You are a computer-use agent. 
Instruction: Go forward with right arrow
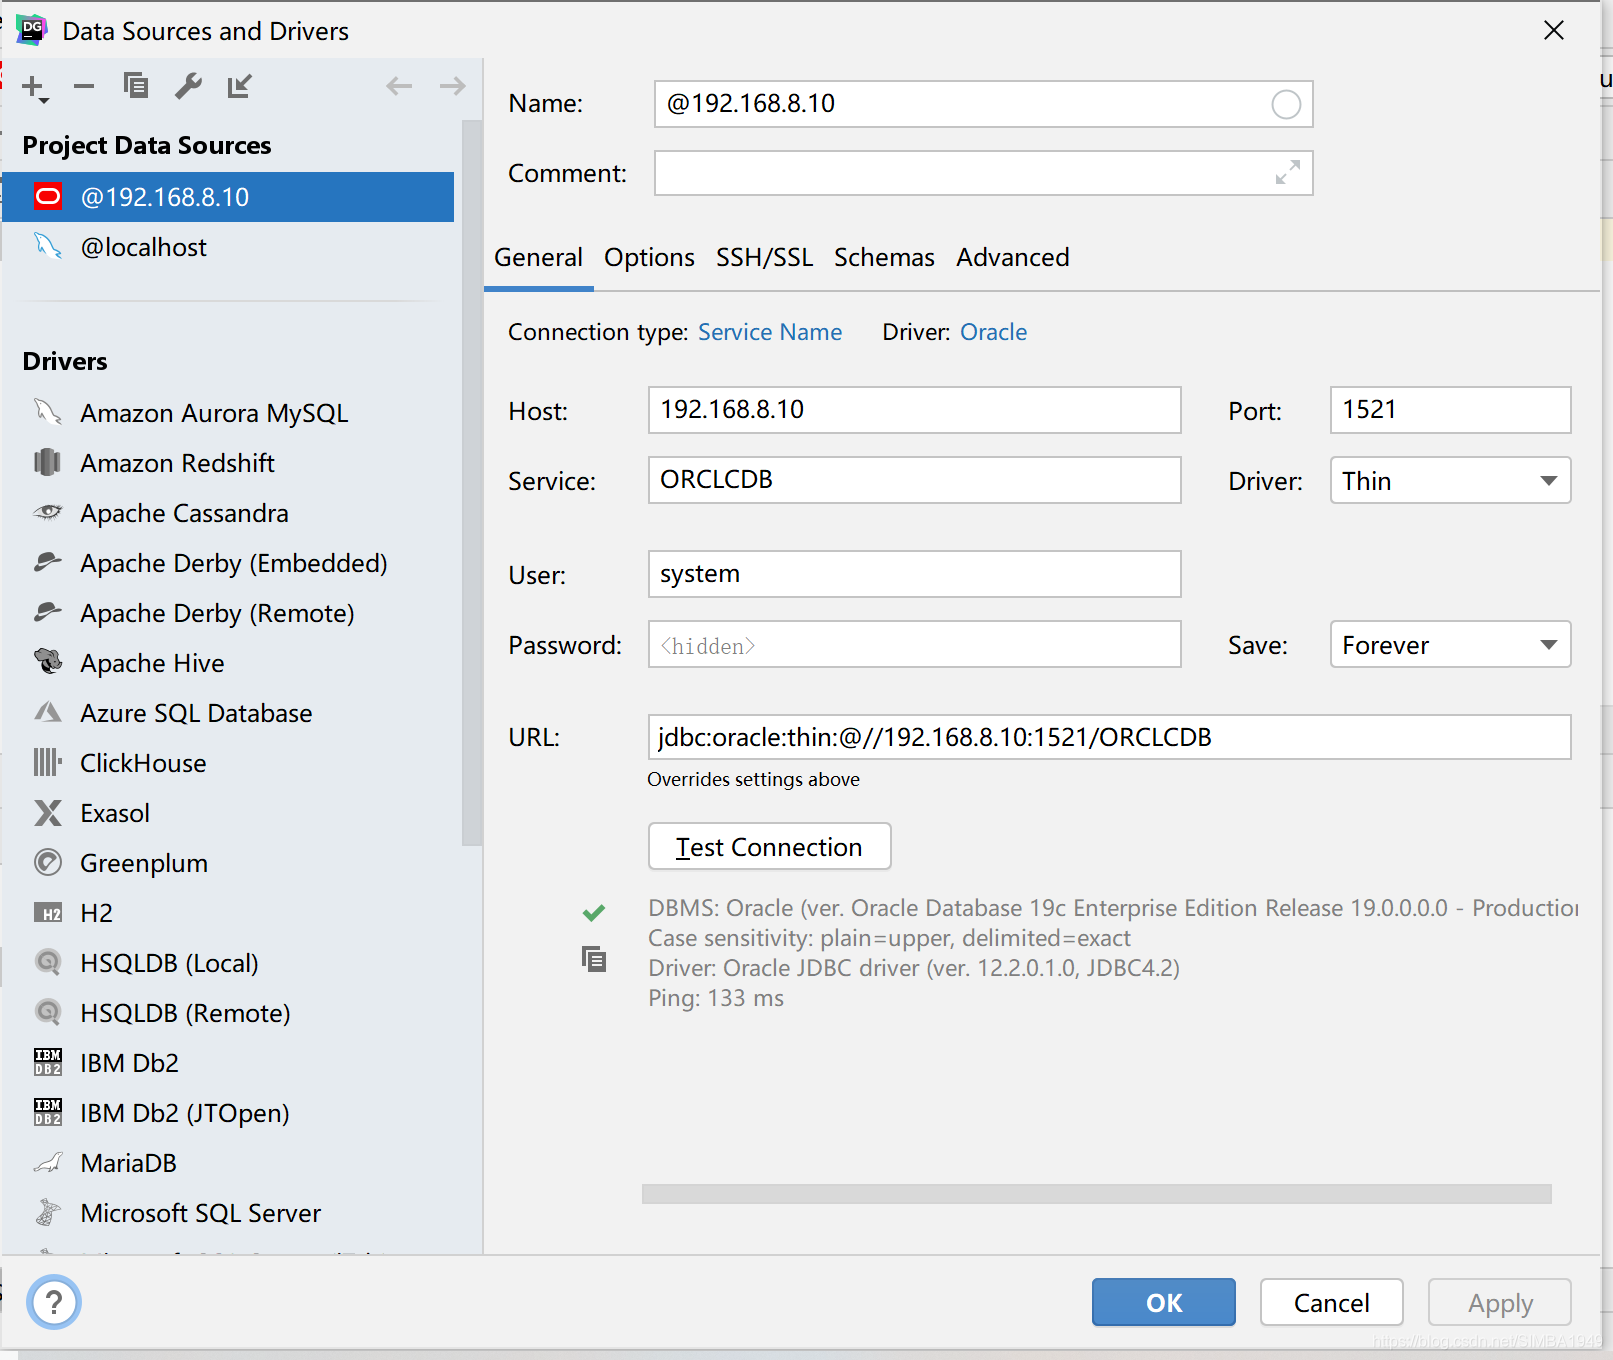click(x=452, y=86)
